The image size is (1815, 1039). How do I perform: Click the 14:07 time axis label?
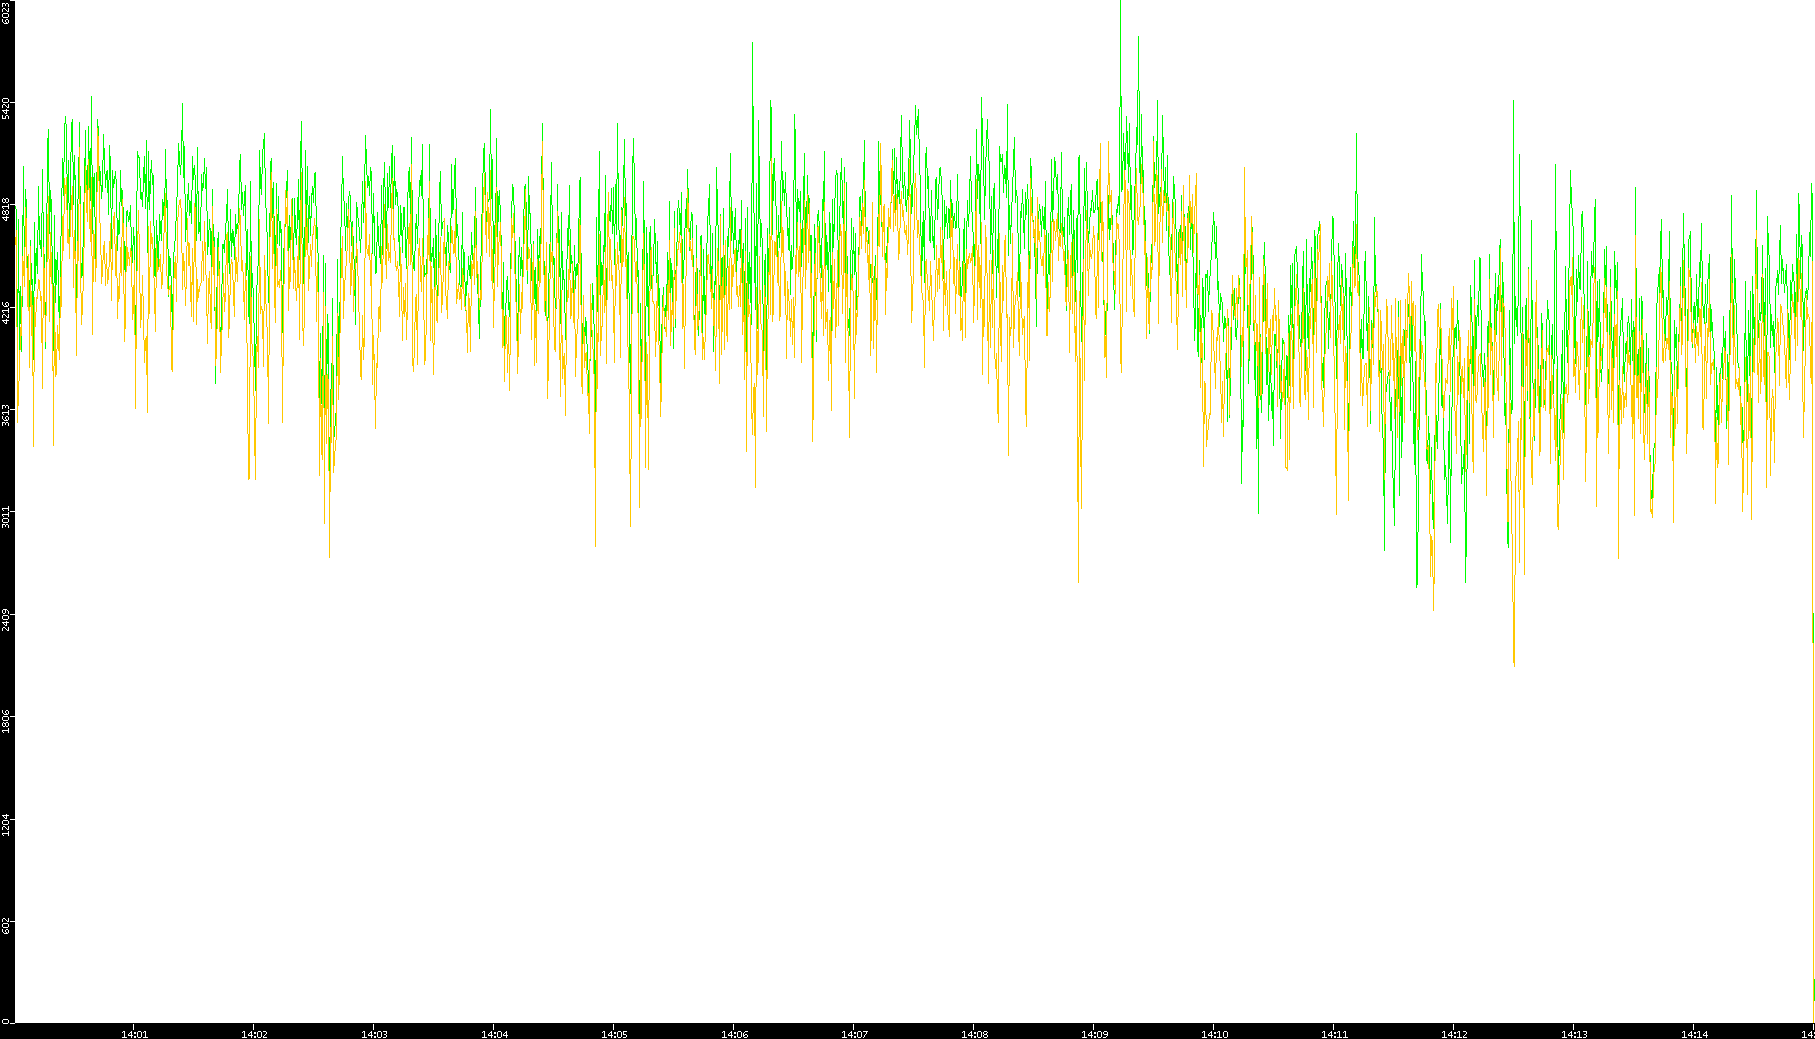click(x=854, y=1033)
